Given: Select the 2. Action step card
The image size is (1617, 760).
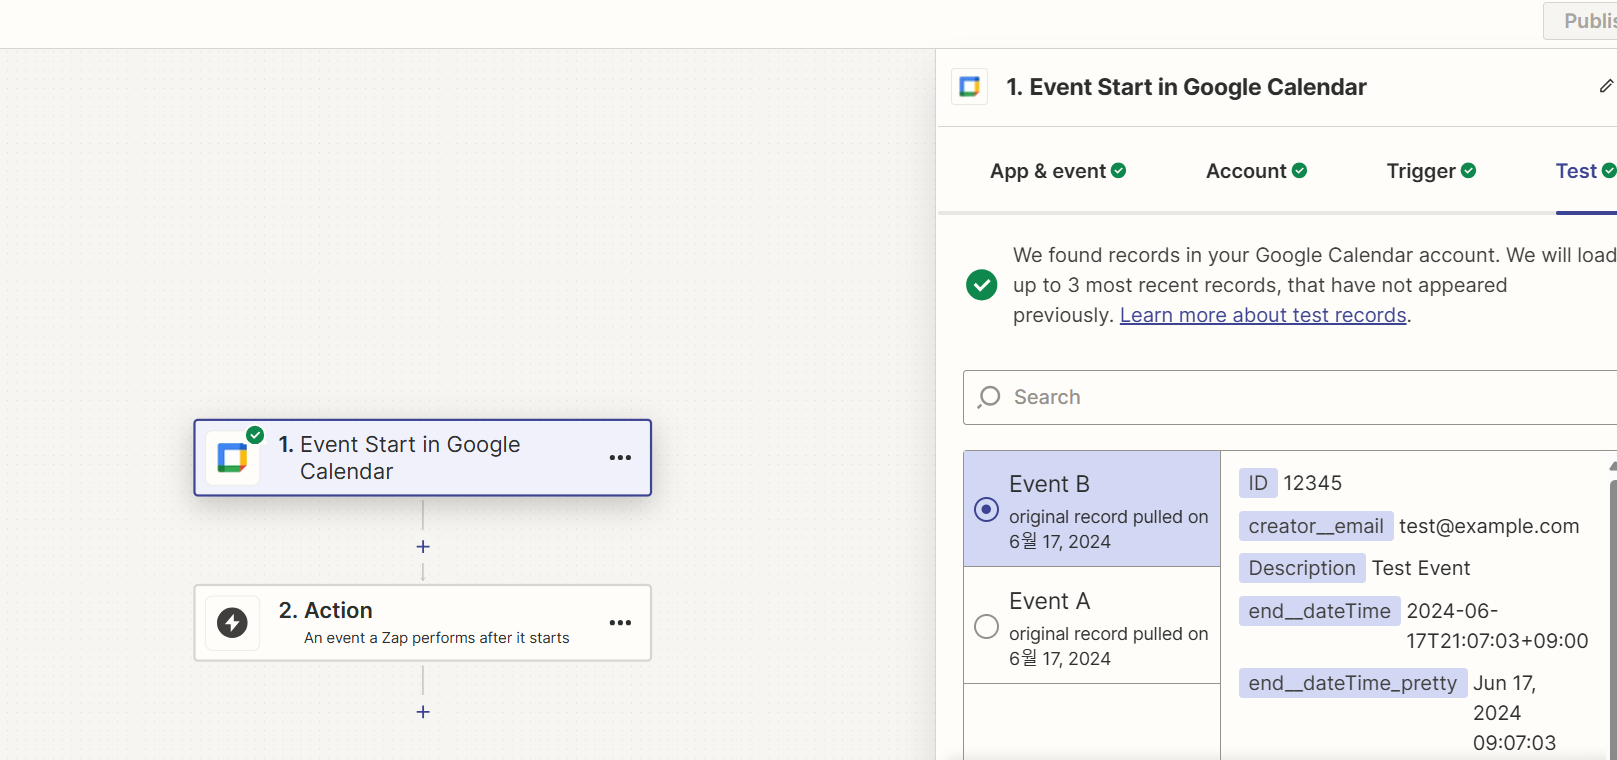Looking at the screenshot, I should 423,623.
